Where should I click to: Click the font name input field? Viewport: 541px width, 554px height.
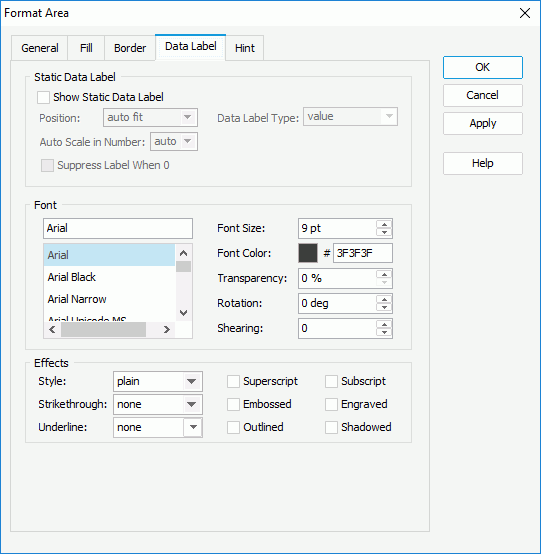pyautogui.click(x=118, y=228)
